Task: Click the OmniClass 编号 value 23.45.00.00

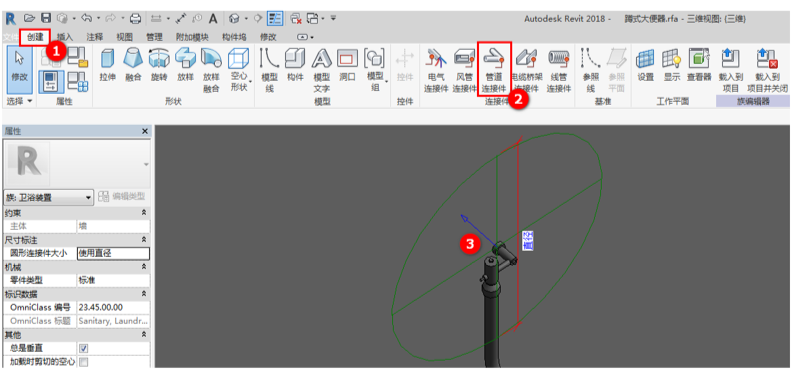Action: click(113, 307)
